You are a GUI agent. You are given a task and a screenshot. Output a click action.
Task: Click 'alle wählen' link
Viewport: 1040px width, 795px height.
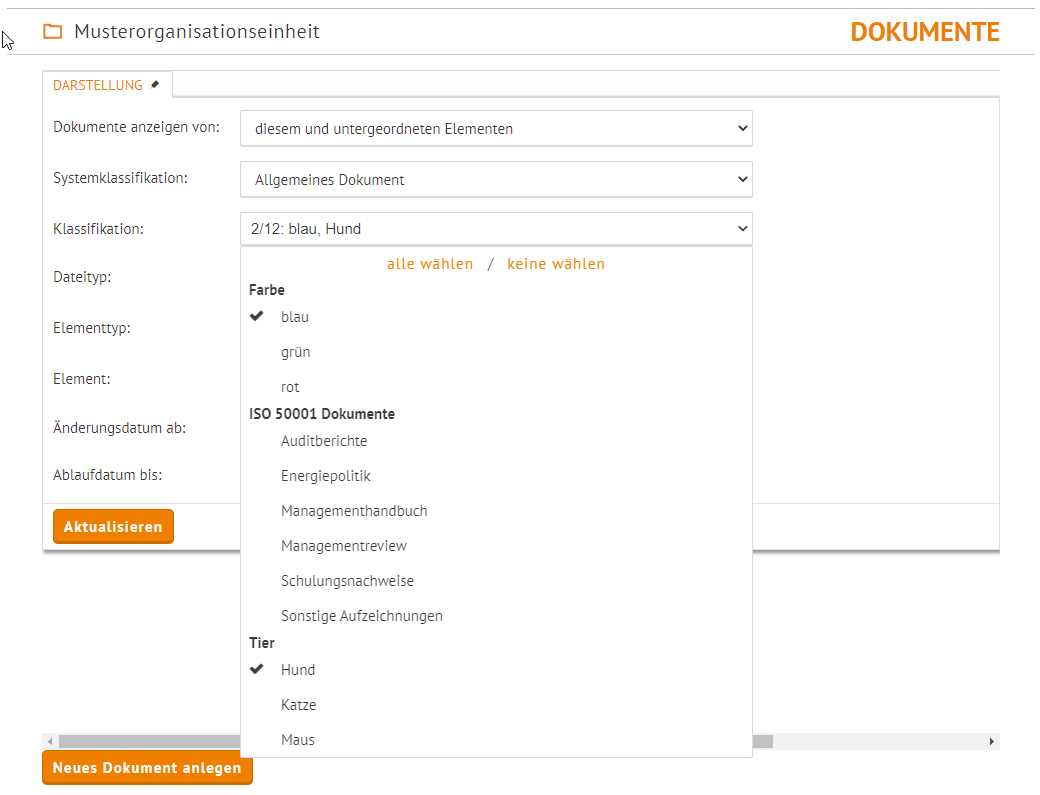(x=430, y=264)
